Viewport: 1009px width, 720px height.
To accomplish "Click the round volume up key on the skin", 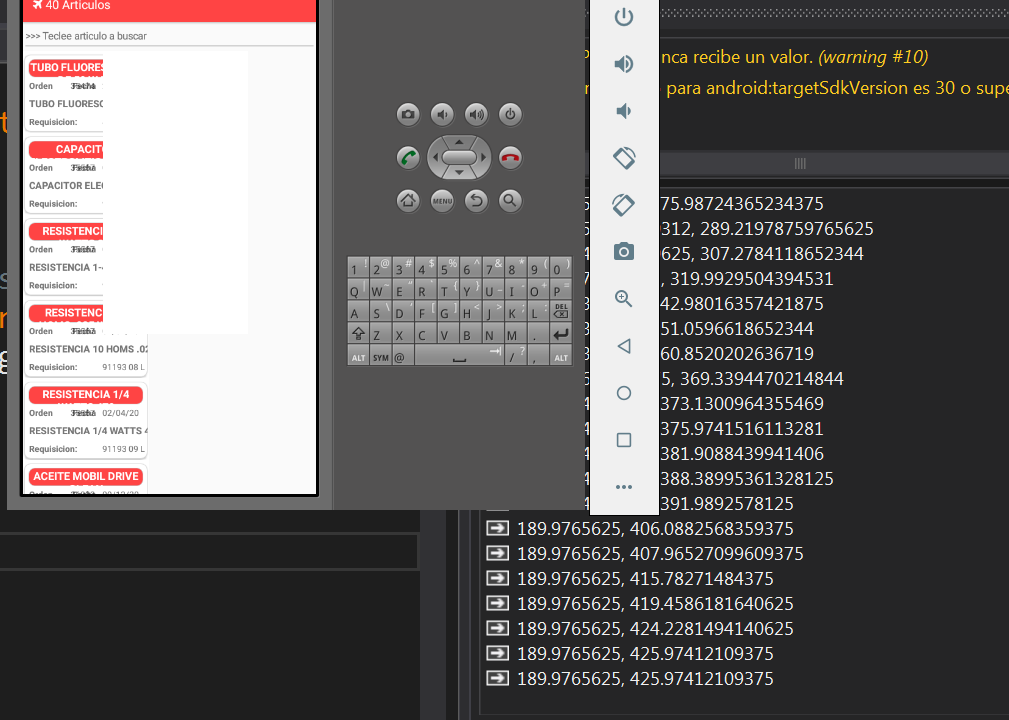I will (x=476, y=115).
